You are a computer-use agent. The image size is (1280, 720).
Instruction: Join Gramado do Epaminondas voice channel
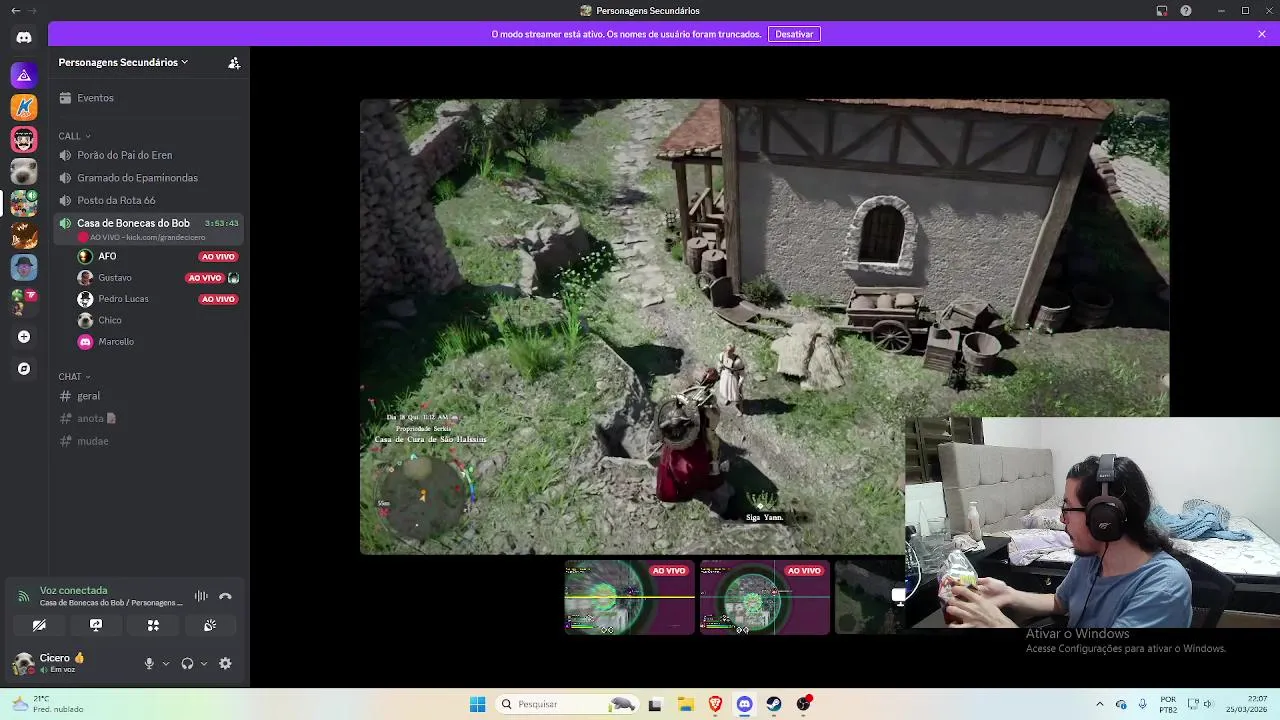[149, 178]
